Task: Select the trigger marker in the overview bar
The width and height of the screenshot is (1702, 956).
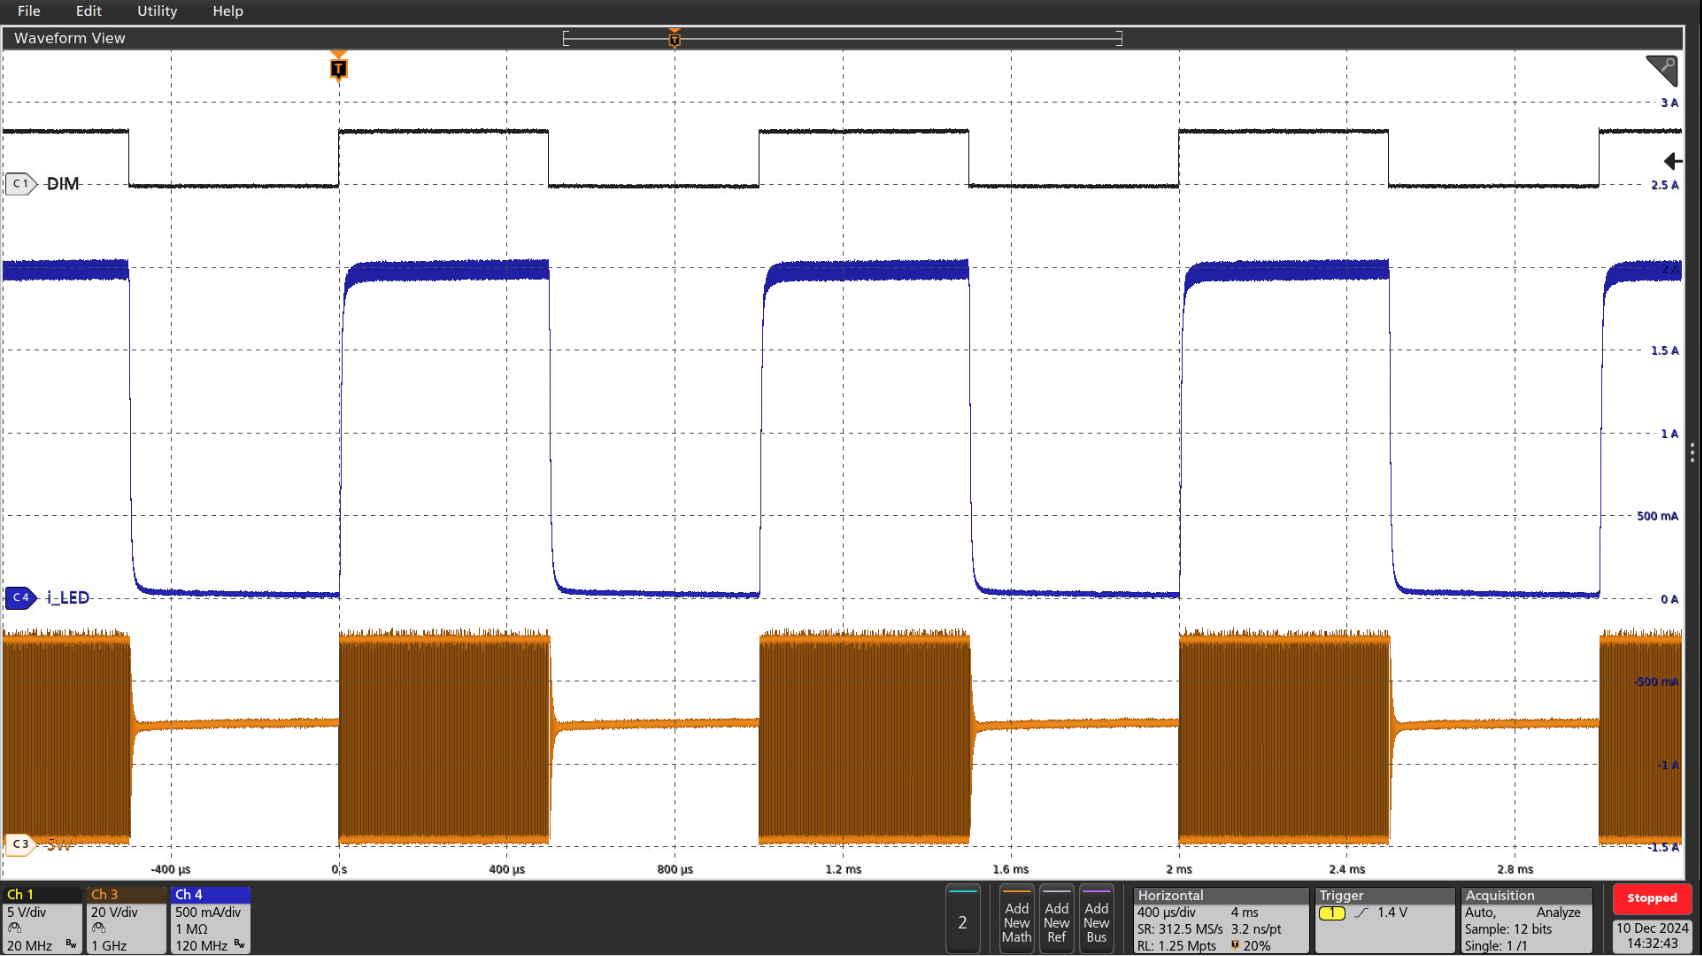Action: tap(675, 38)
